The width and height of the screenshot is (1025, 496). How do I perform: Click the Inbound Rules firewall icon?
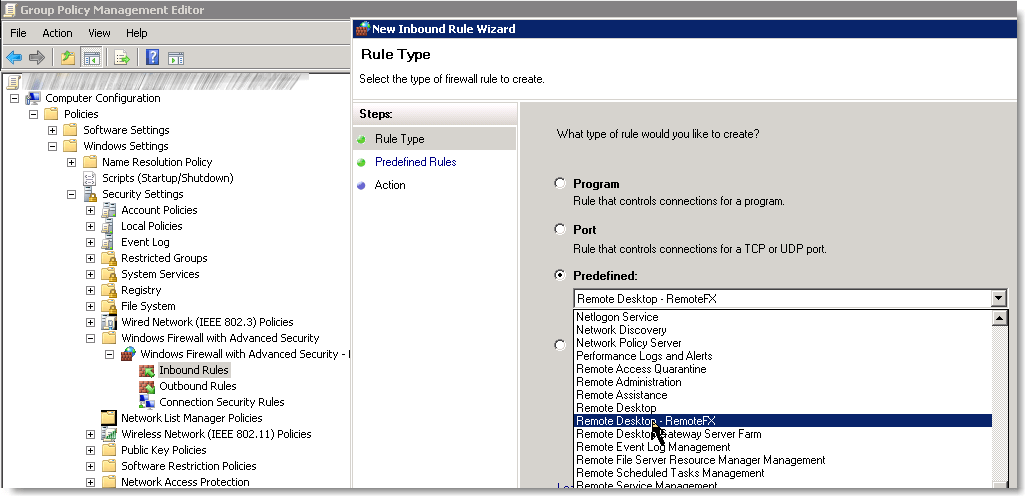(147, 370)
